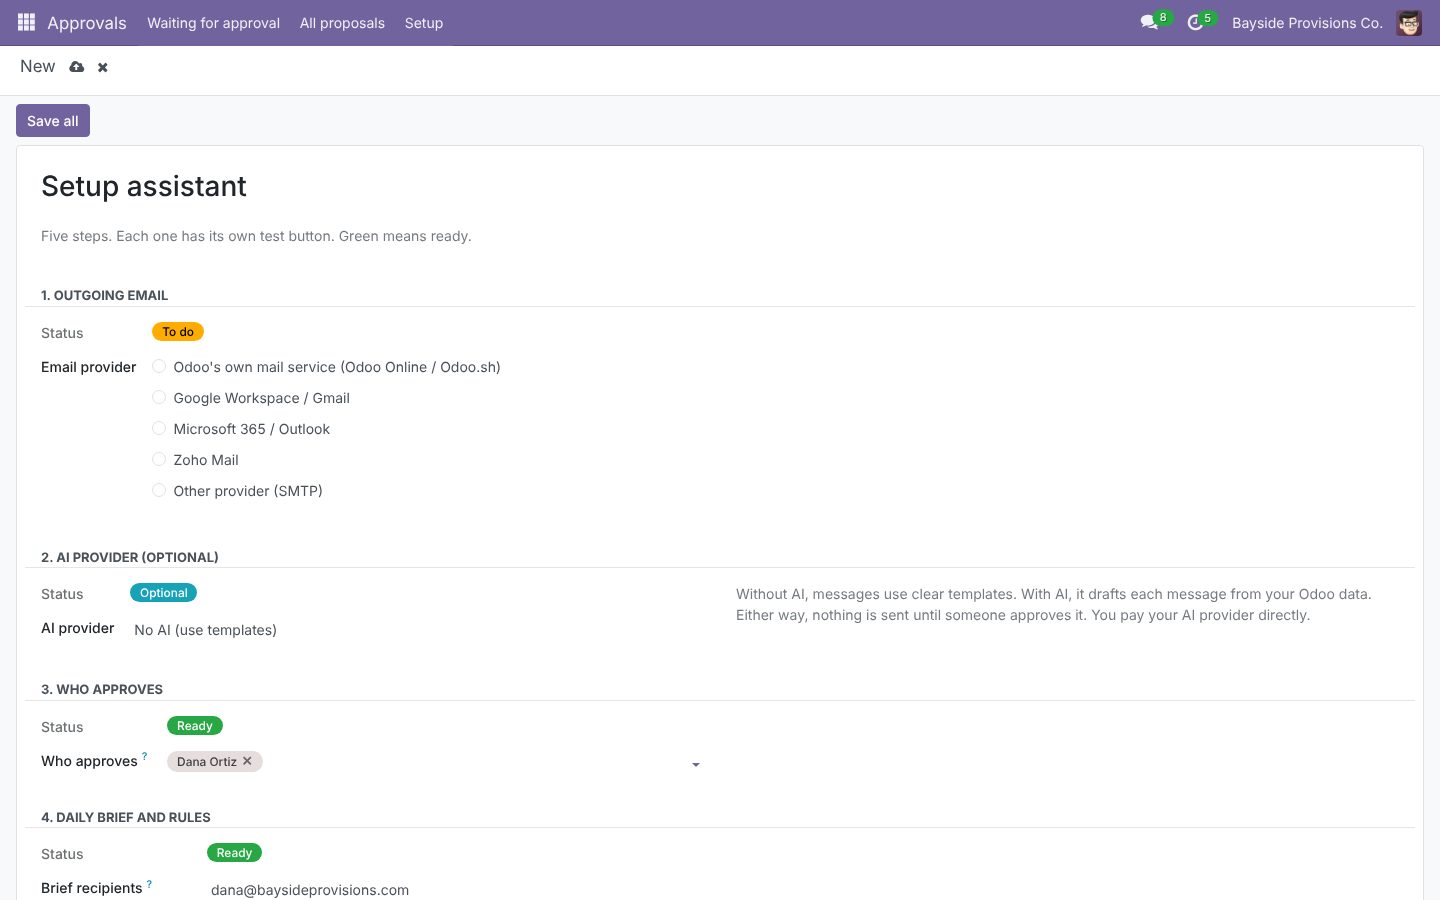The height and width of the screenshot is (900, 1440).
Task: Click the New breadcrumb label
Action: pyautogui.click(x=38, y=66)
